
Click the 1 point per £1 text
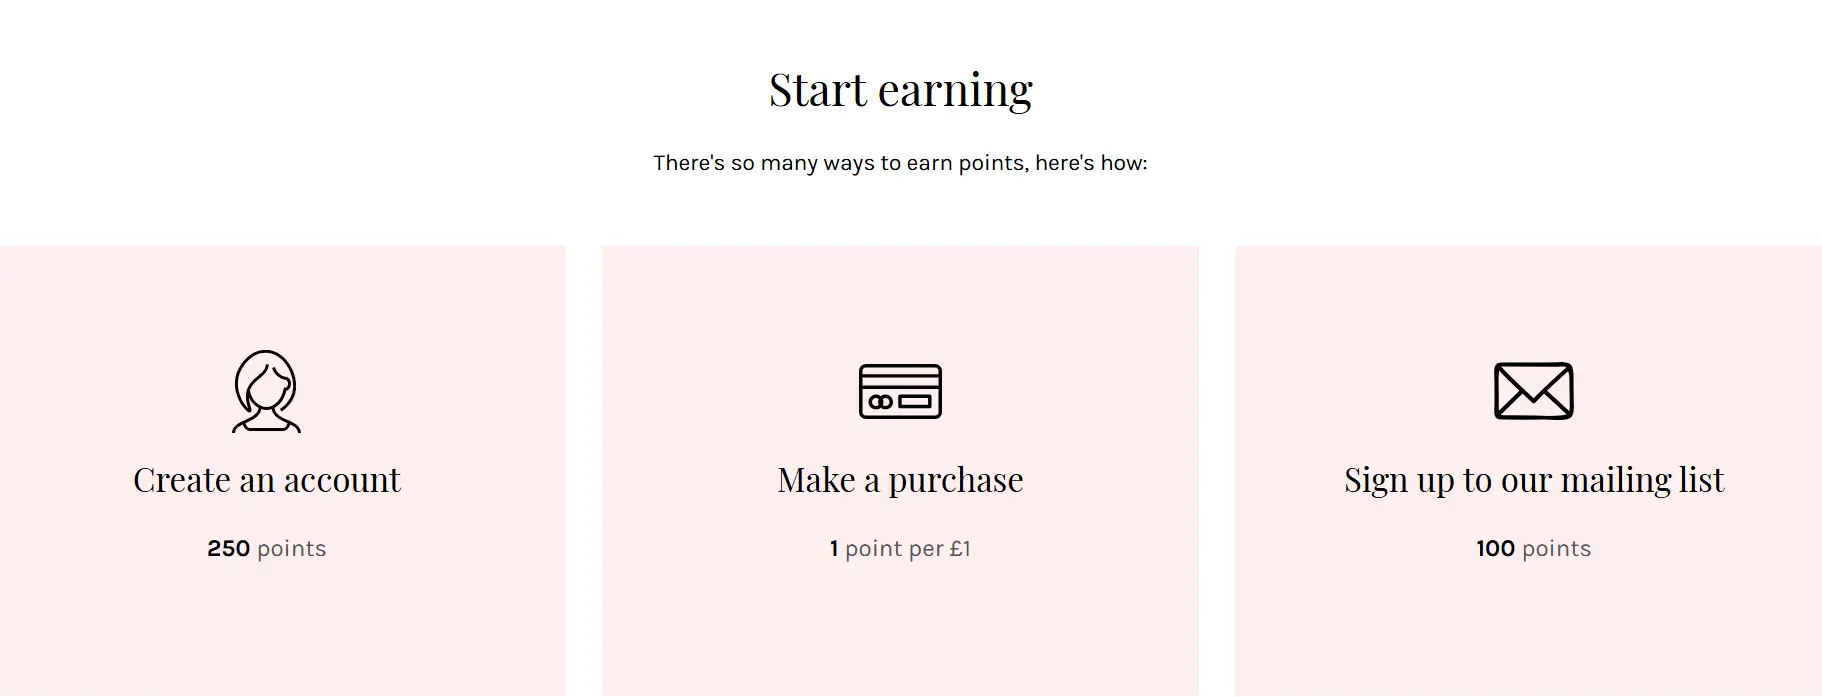(900, 548)
